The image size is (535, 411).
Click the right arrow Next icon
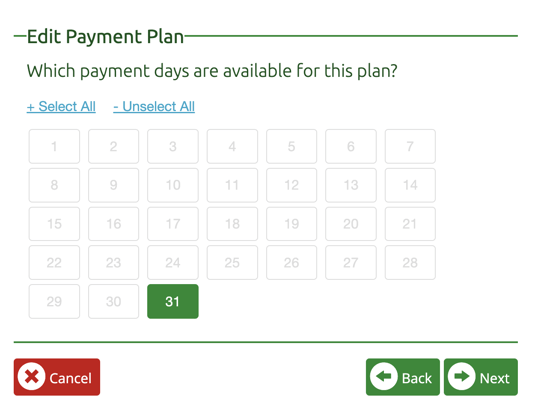[x=461, y=377]
